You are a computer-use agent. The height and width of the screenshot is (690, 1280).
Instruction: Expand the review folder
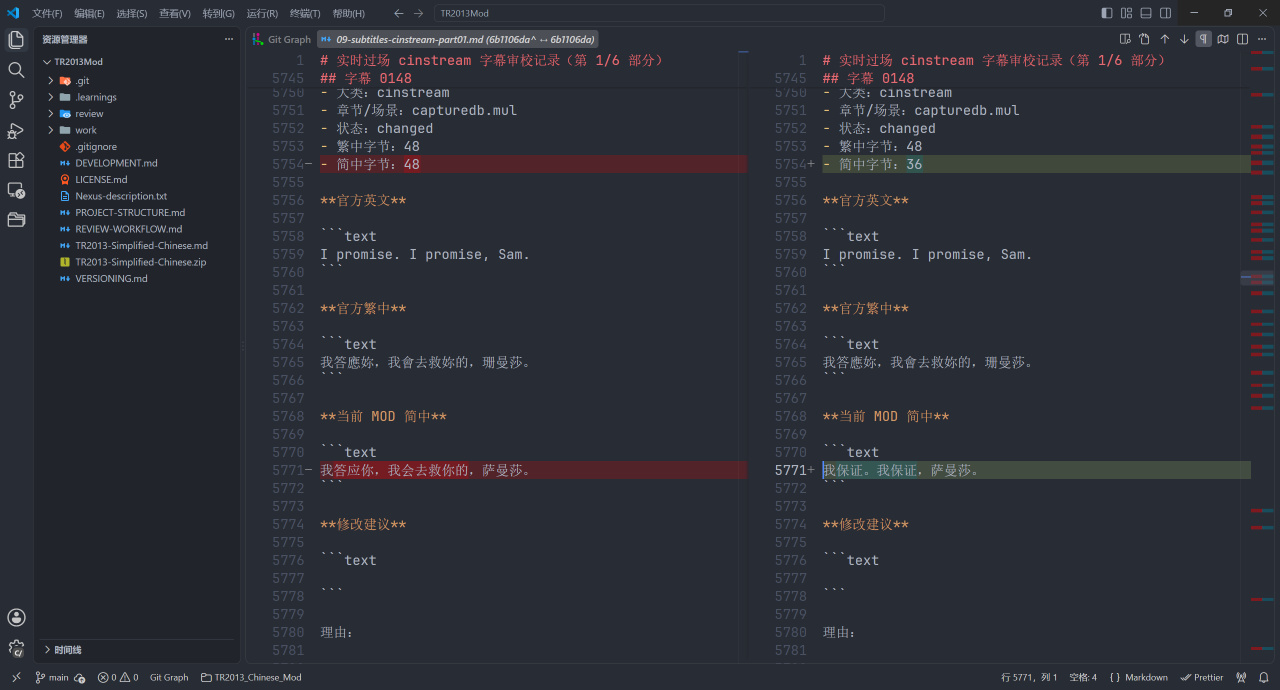[x=50, y=113]
